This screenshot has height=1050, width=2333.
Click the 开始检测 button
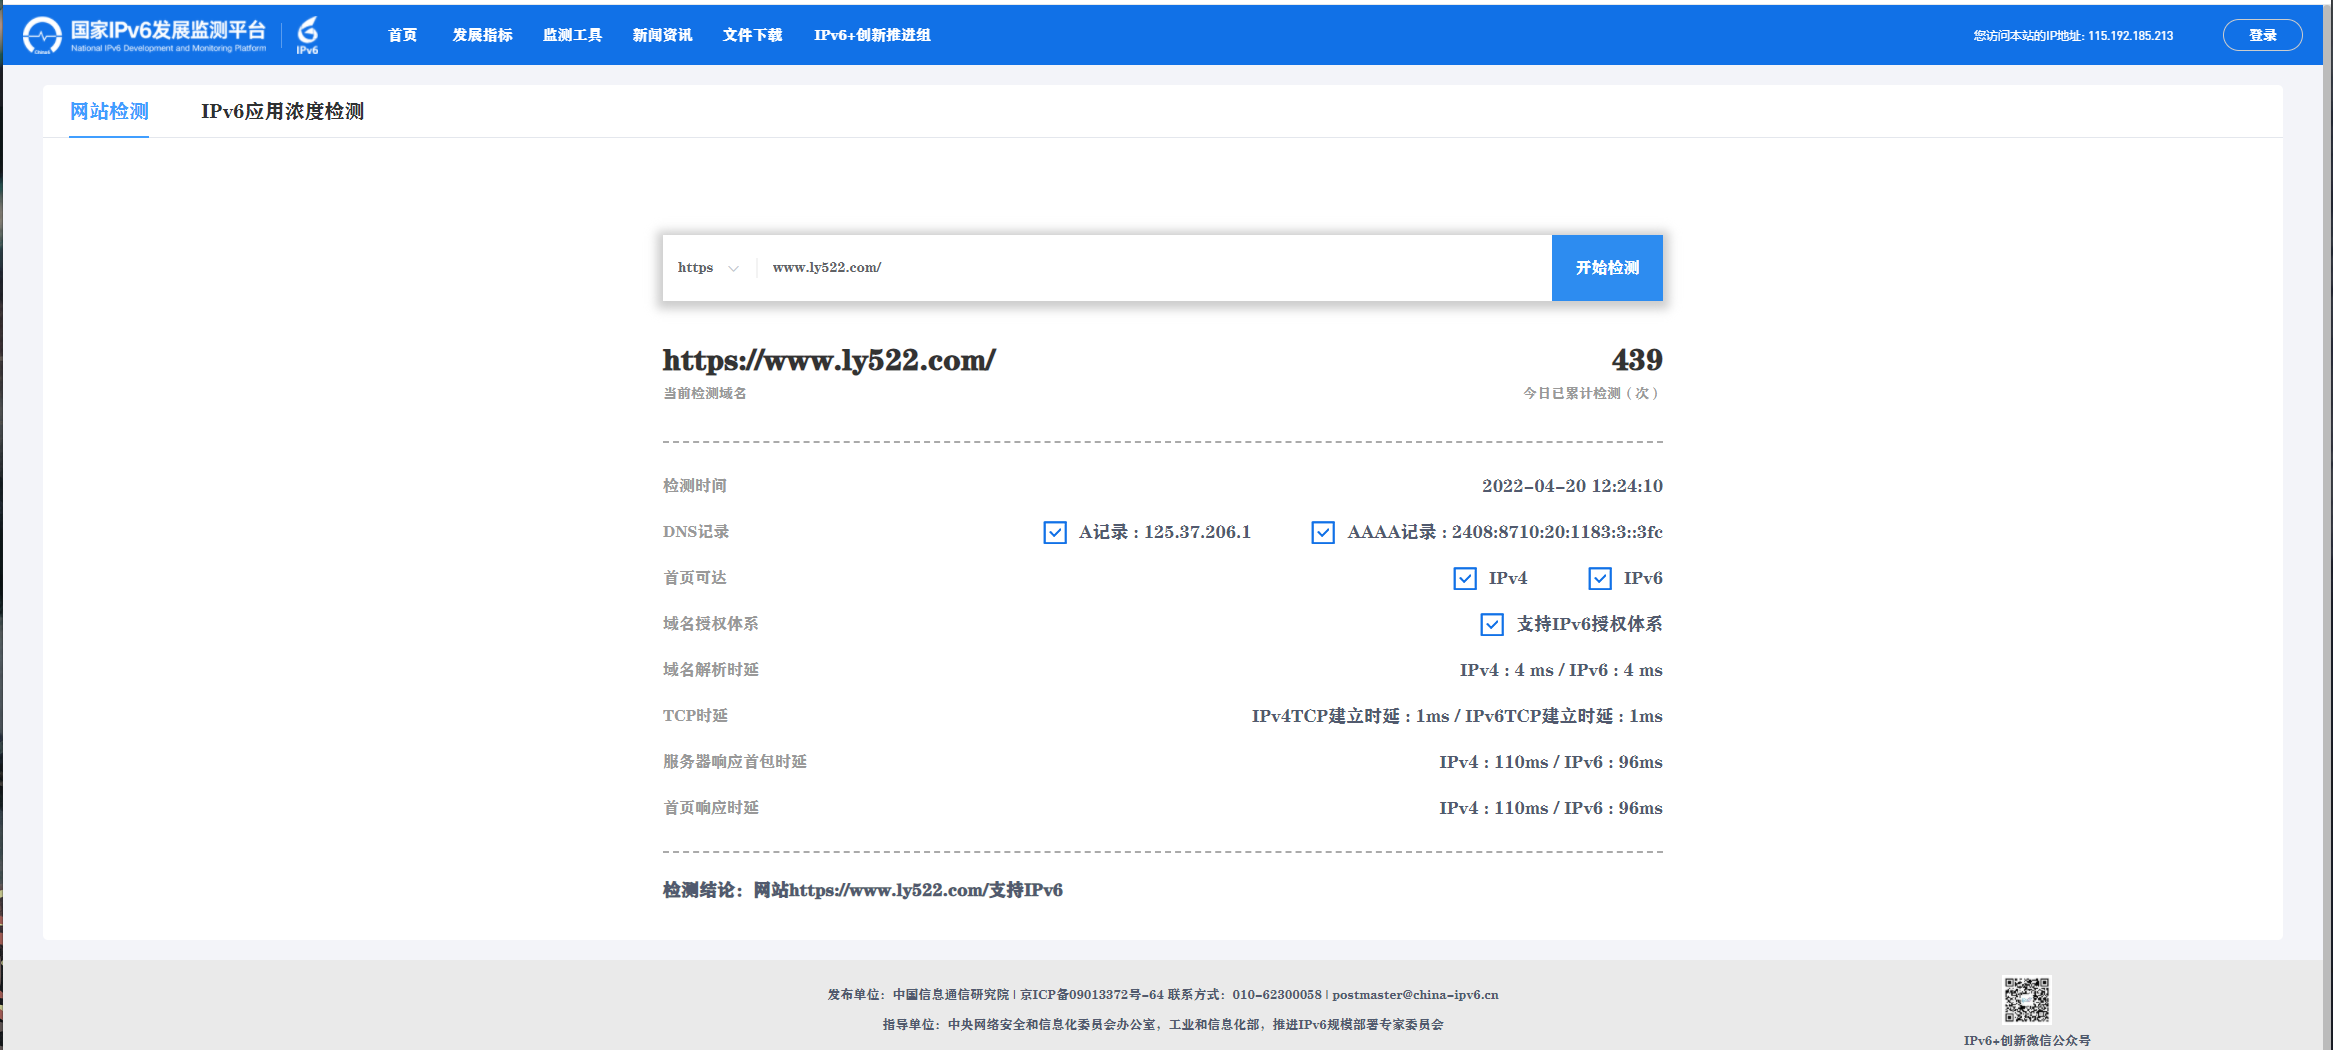point(1606,267)
